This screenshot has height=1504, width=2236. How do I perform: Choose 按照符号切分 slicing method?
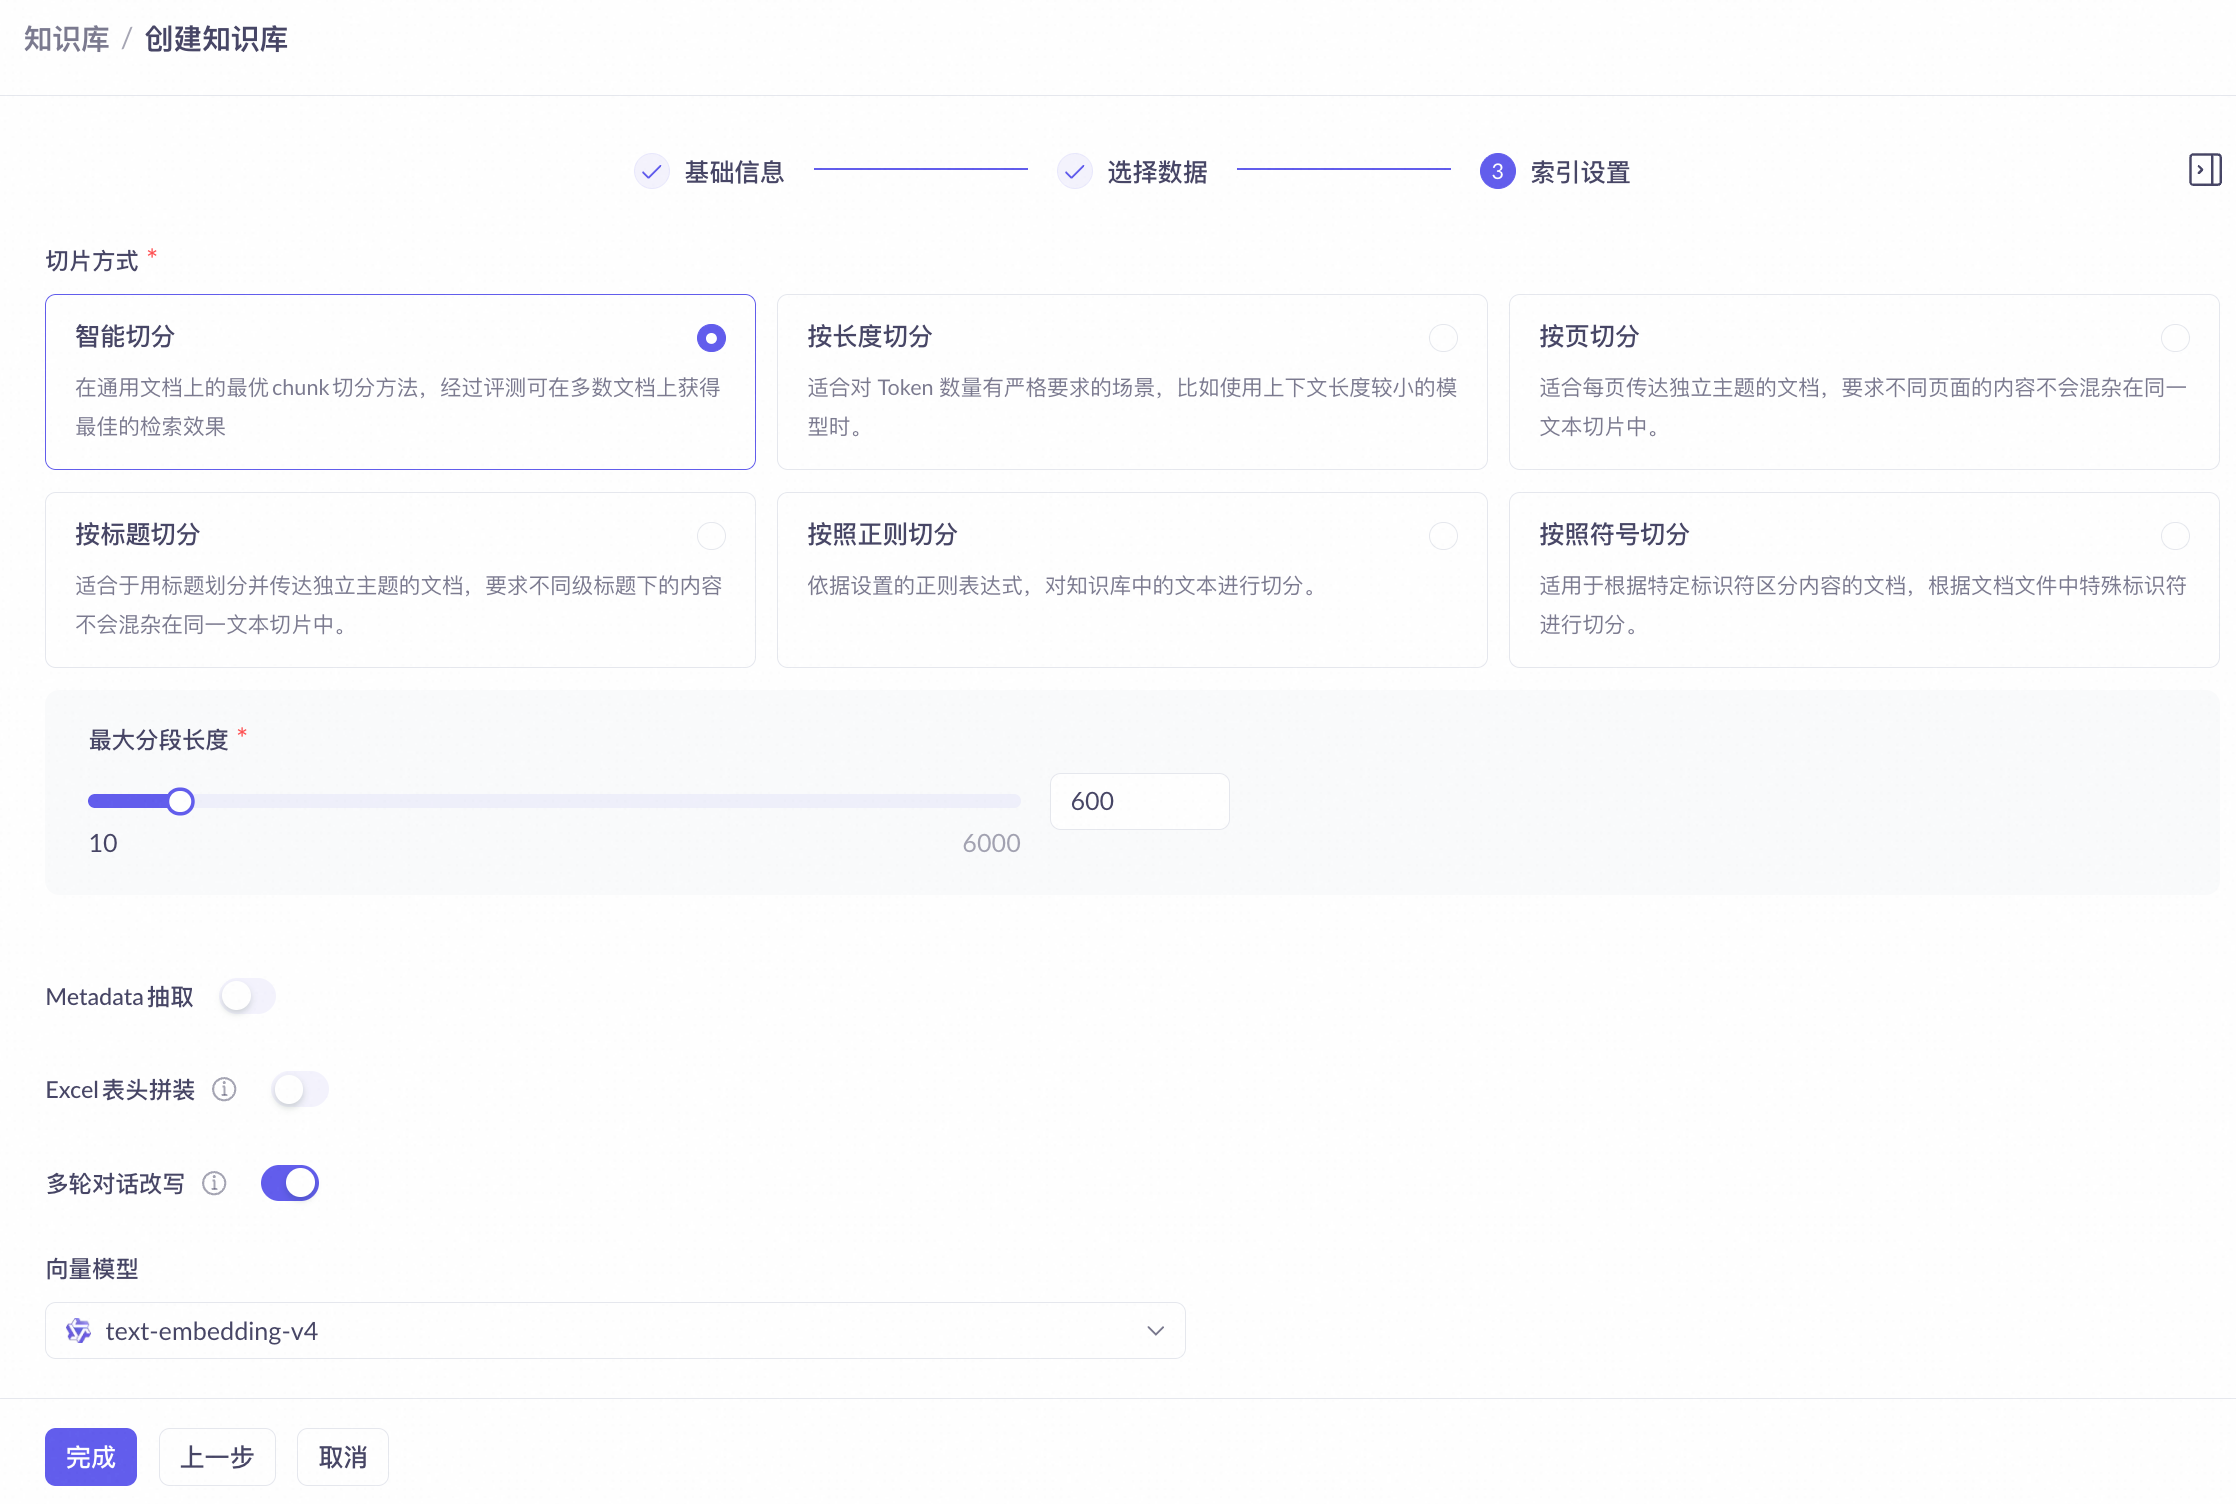tap(2174, 536)
